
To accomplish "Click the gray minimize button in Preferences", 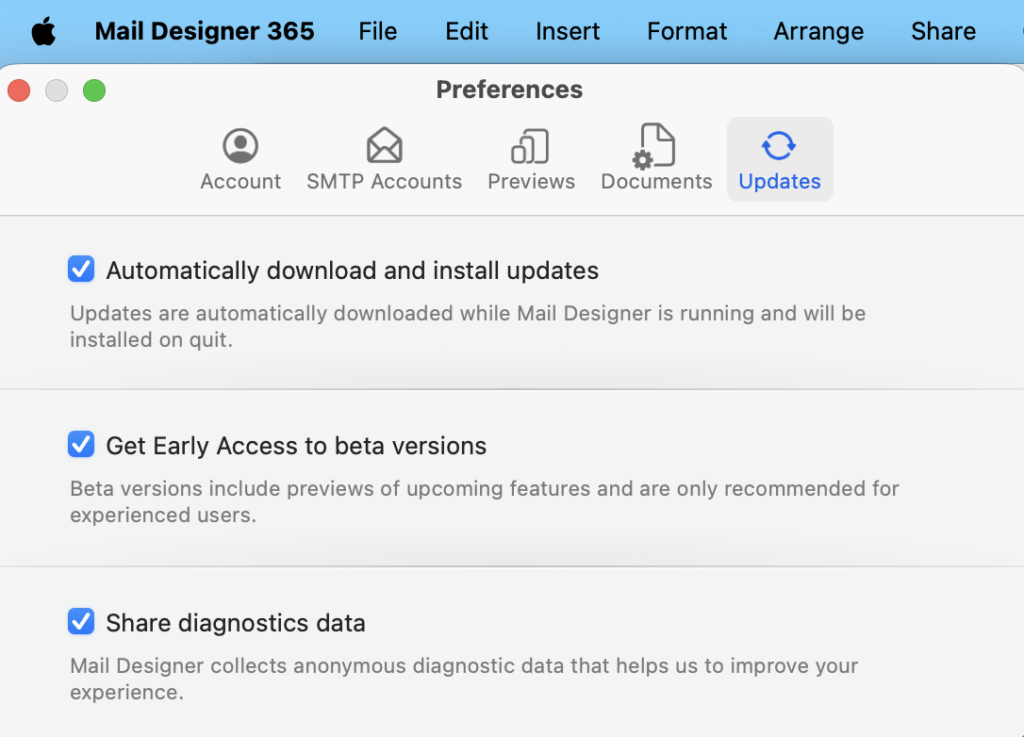I will (x=57, y=91).
